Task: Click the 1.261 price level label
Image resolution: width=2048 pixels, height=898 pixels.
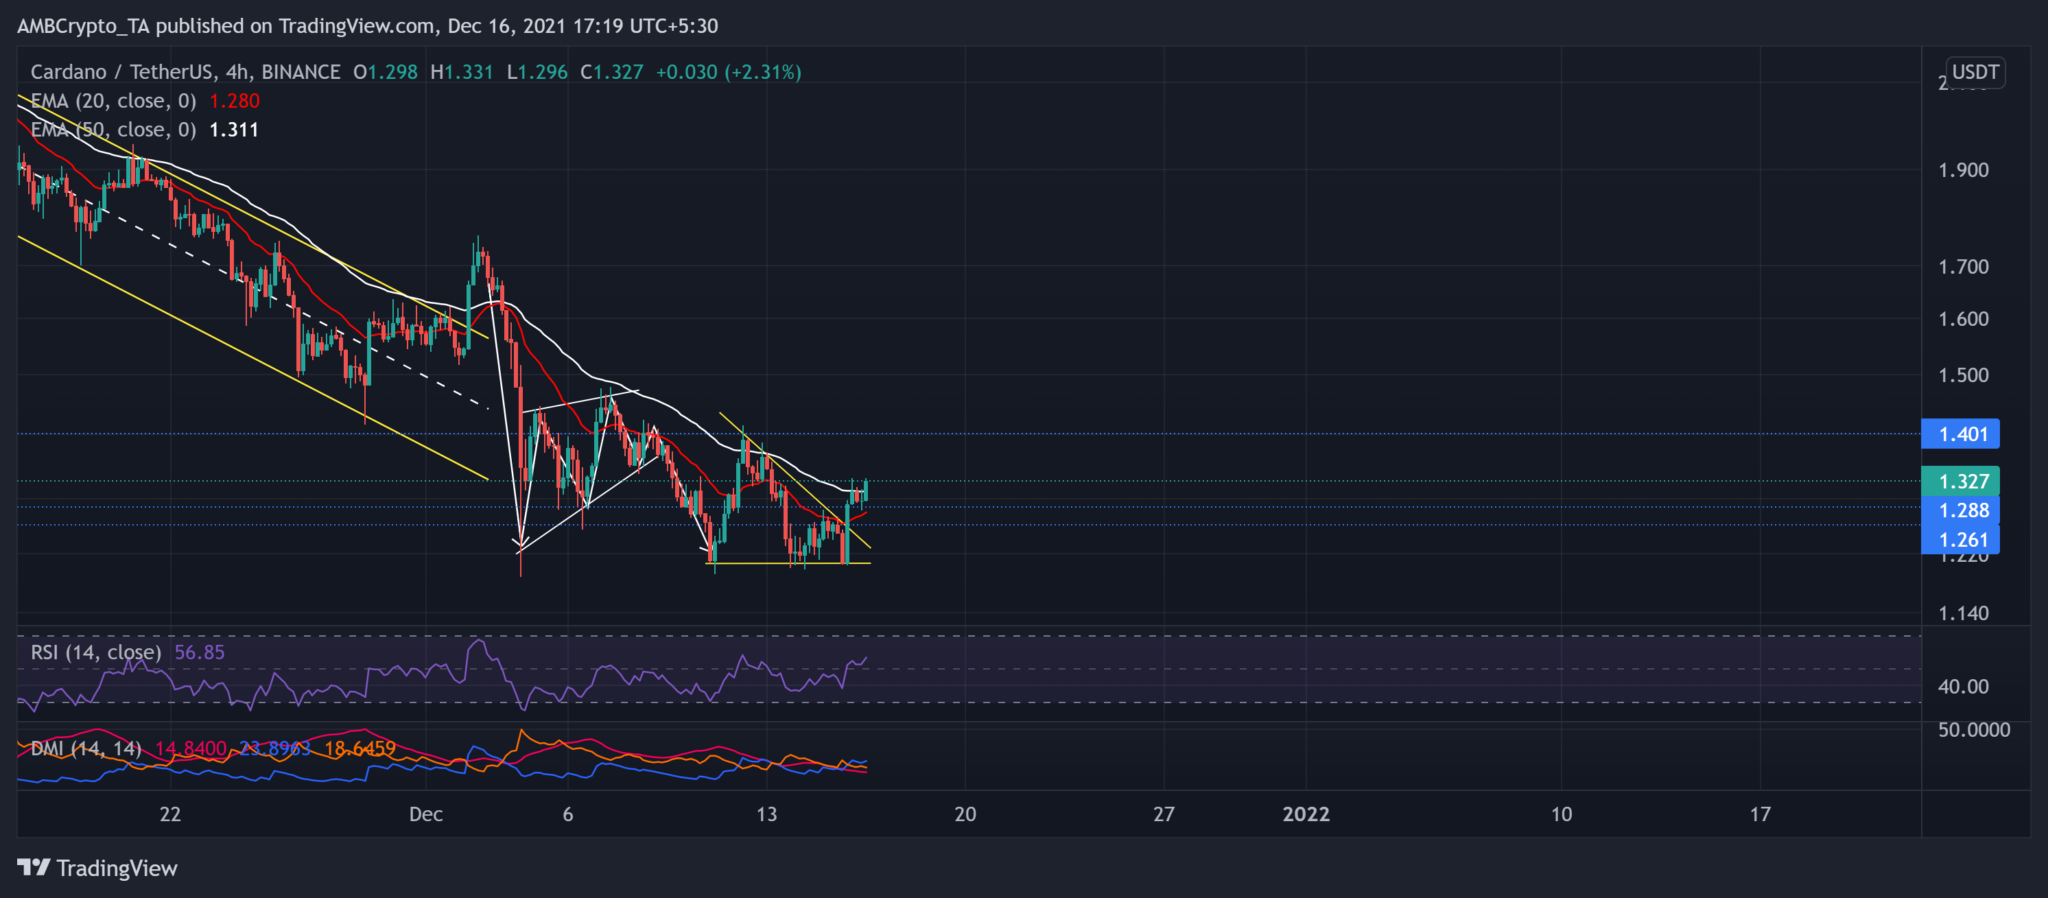Action: point(1961,540)
